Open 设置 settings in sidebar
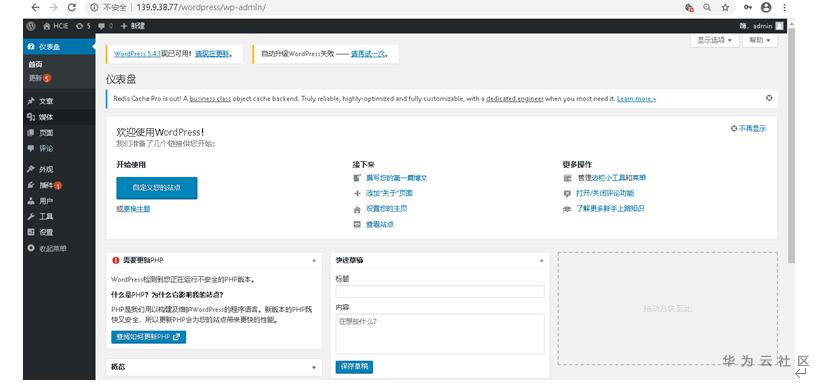The height and width of the screenshot is (383, 820). (59, 232)
